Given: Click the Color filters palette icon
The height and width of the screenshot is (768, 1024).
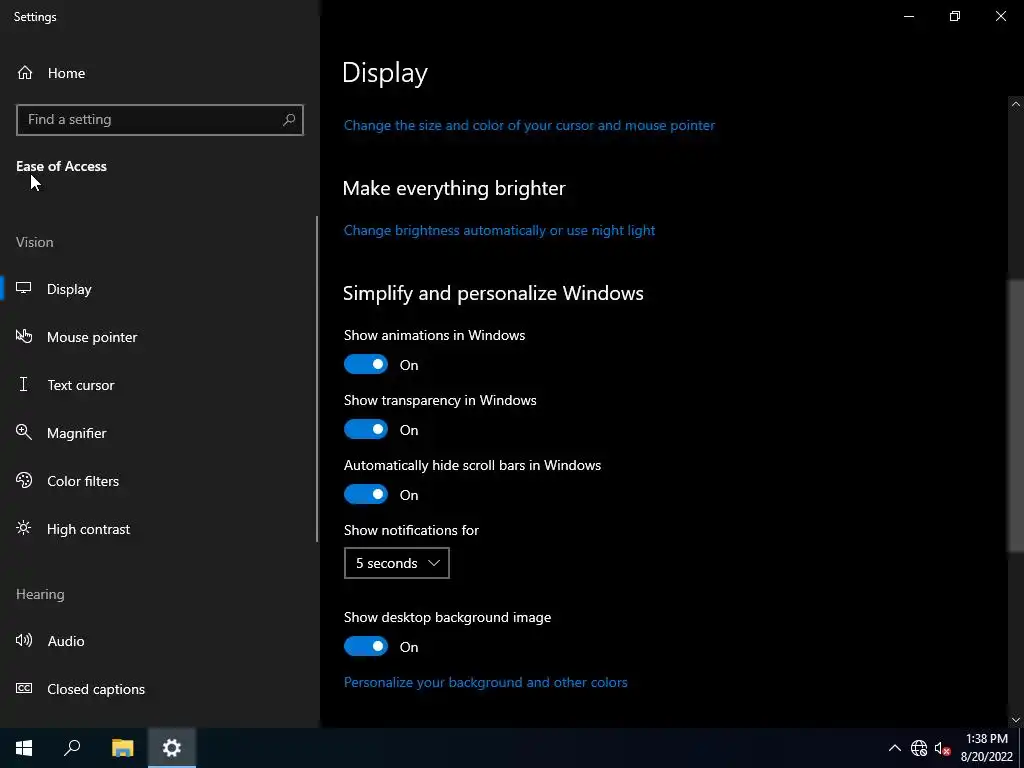Looking at the screenshot, I should pos(24,481).
